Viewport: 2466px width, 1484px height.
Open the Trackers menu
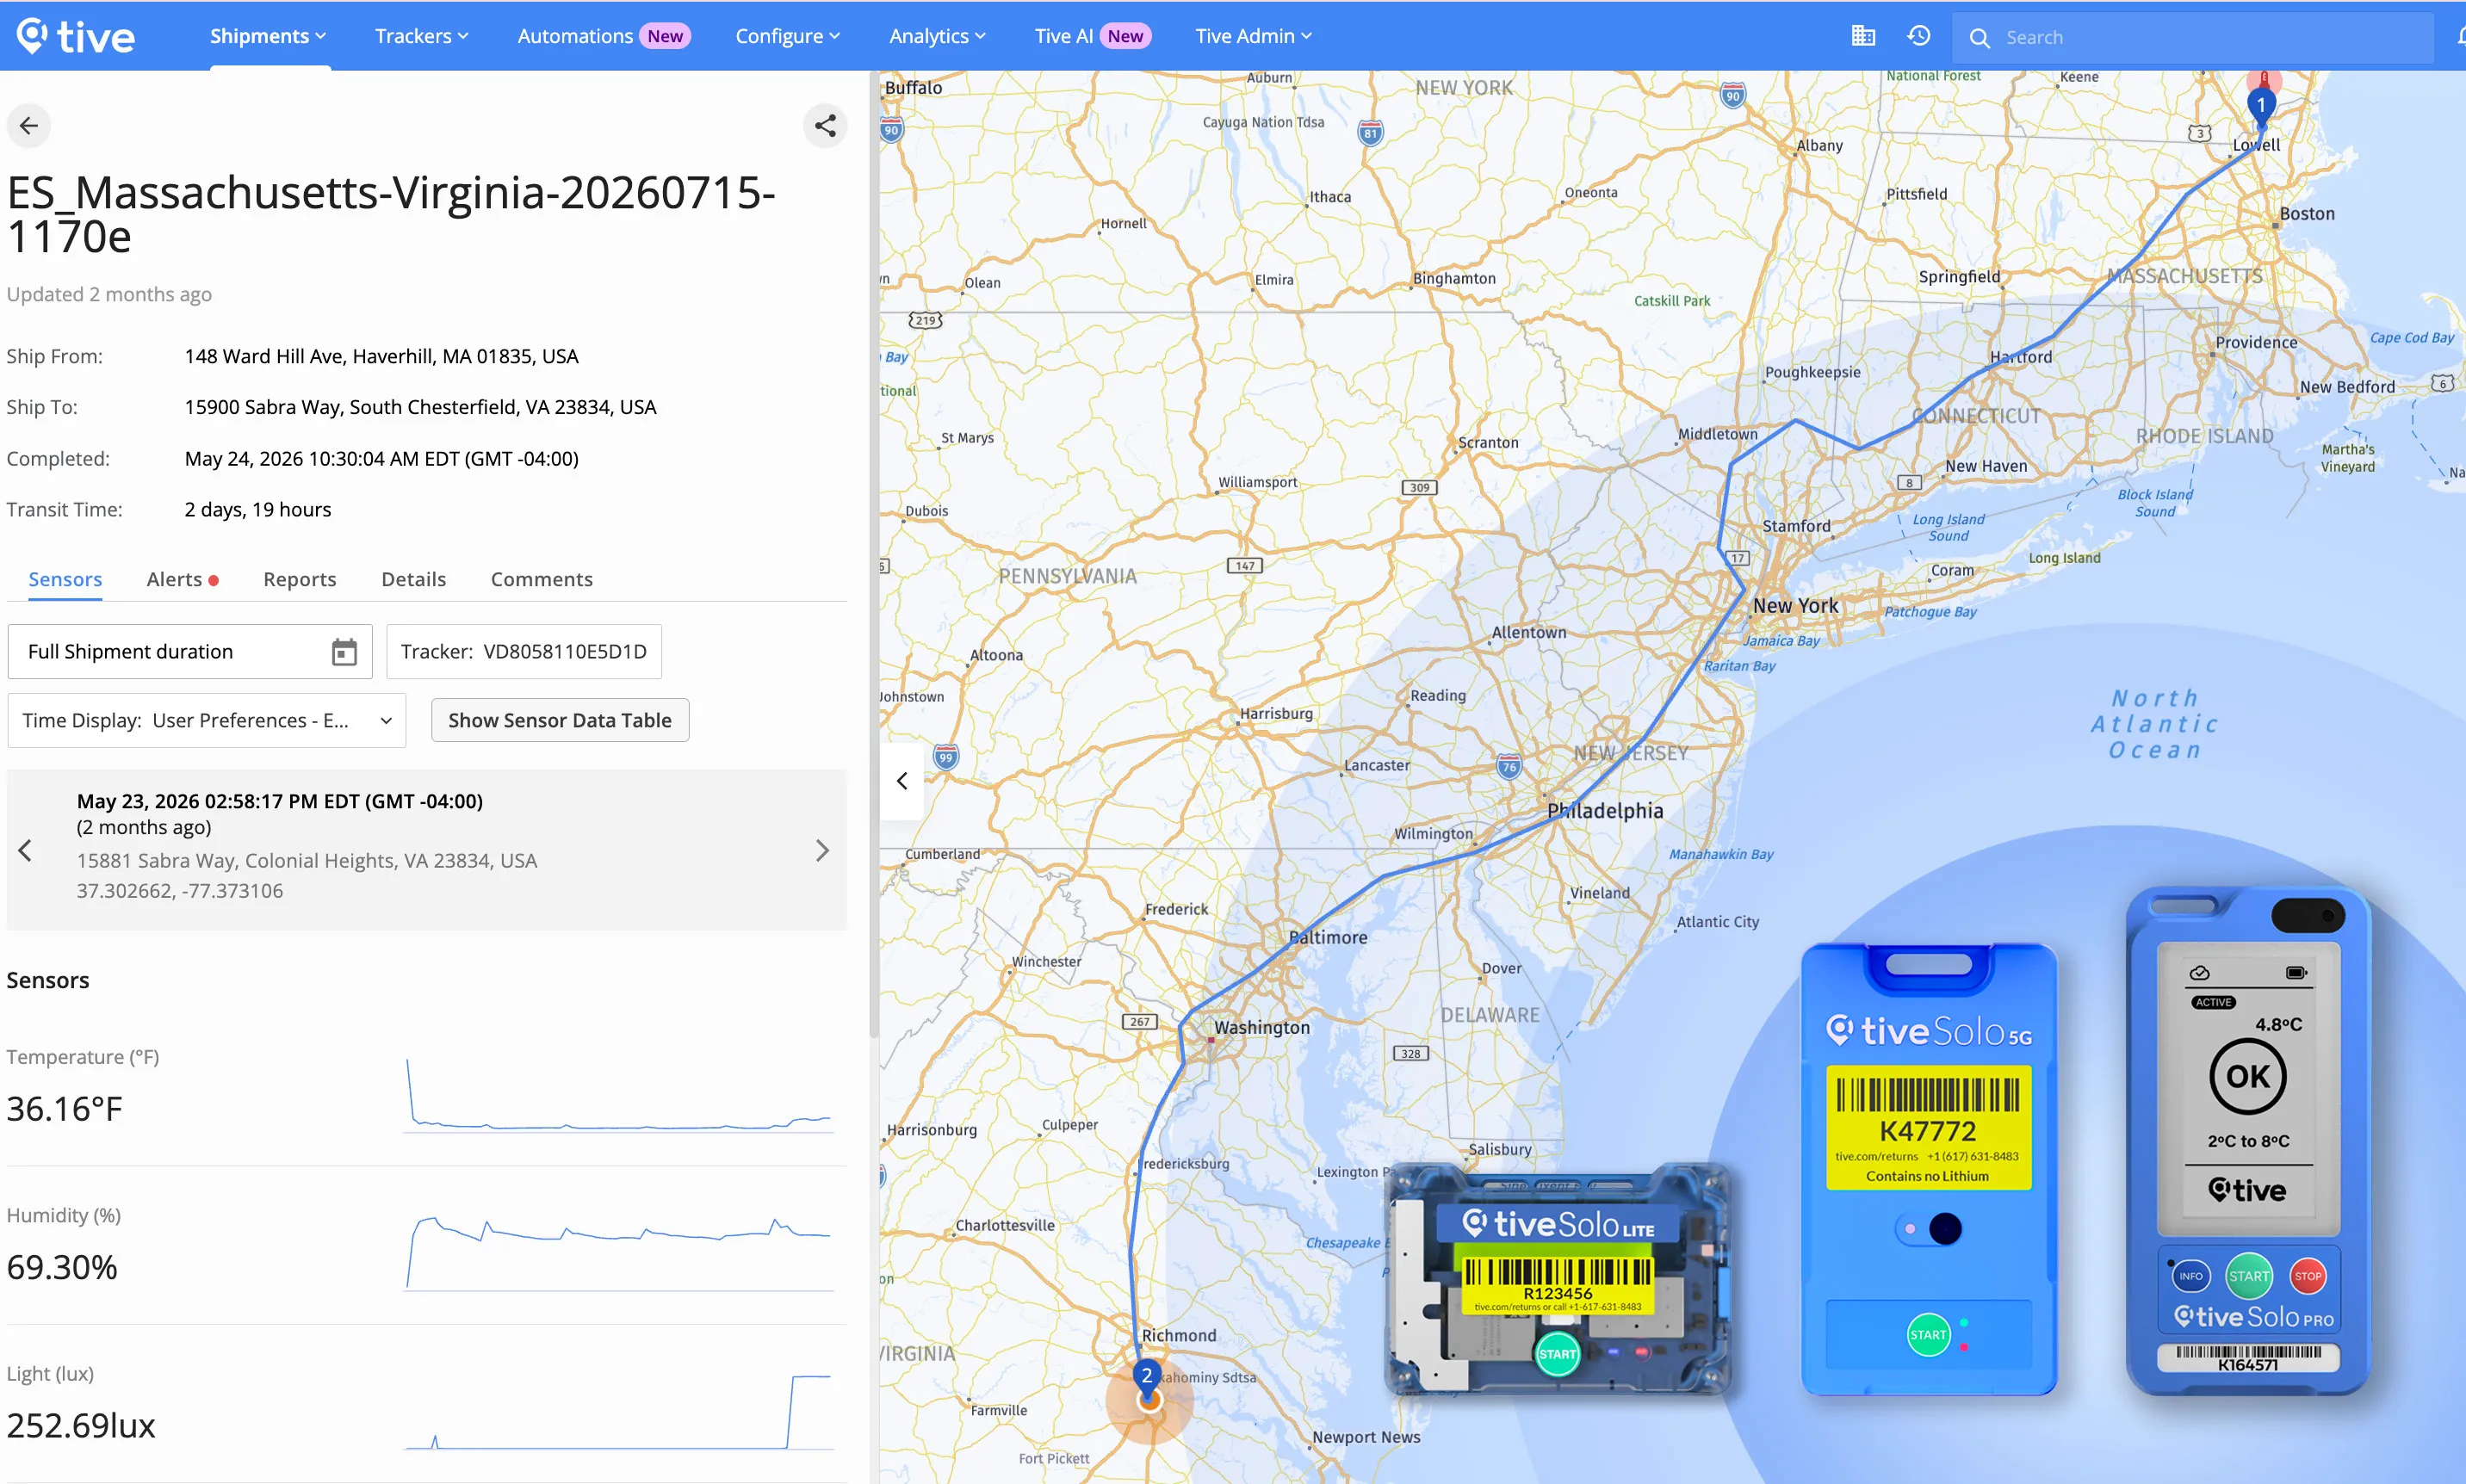(422, 36)
